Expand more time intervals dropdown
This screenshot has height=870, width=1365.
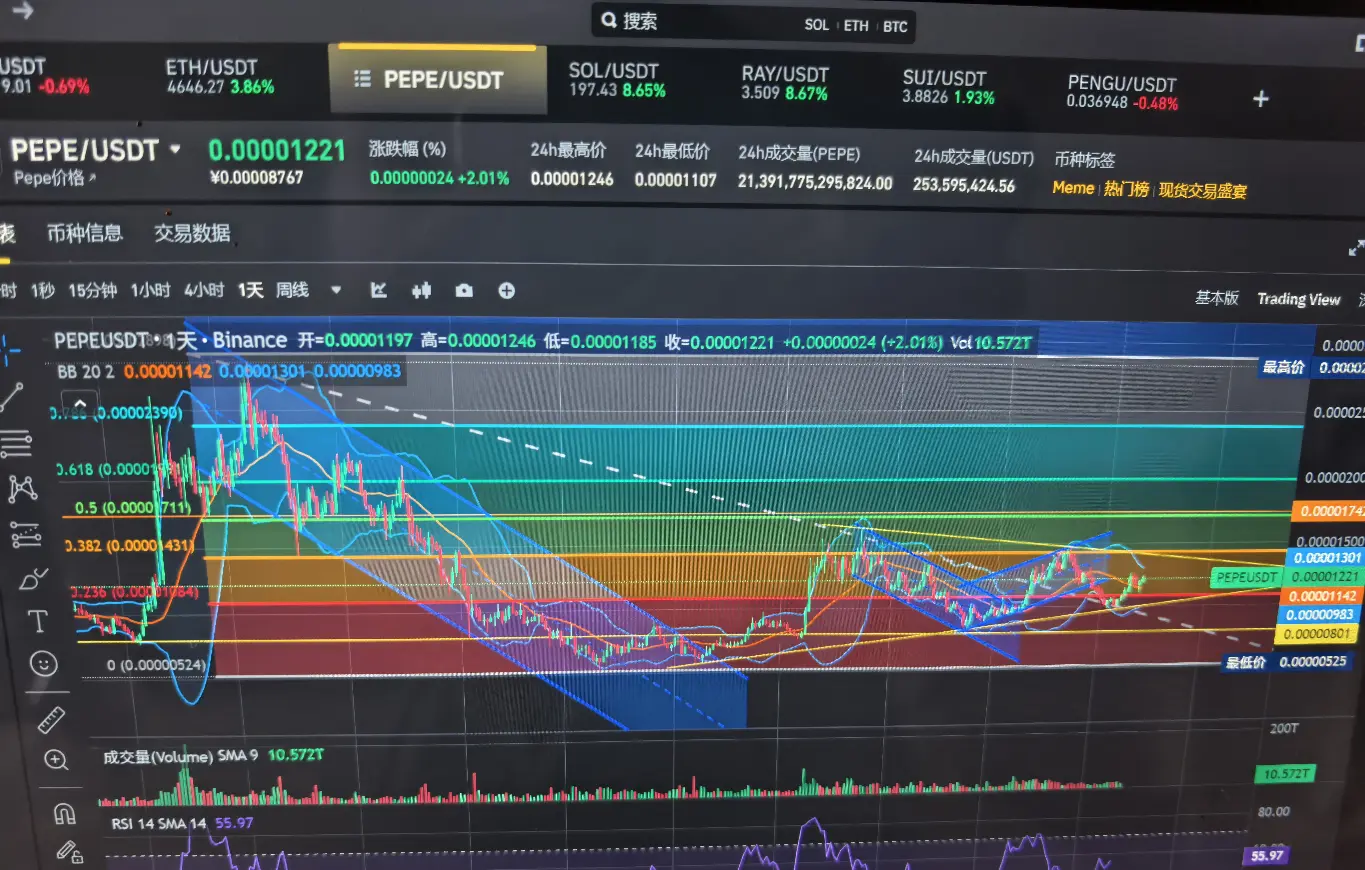coord(336,290)
